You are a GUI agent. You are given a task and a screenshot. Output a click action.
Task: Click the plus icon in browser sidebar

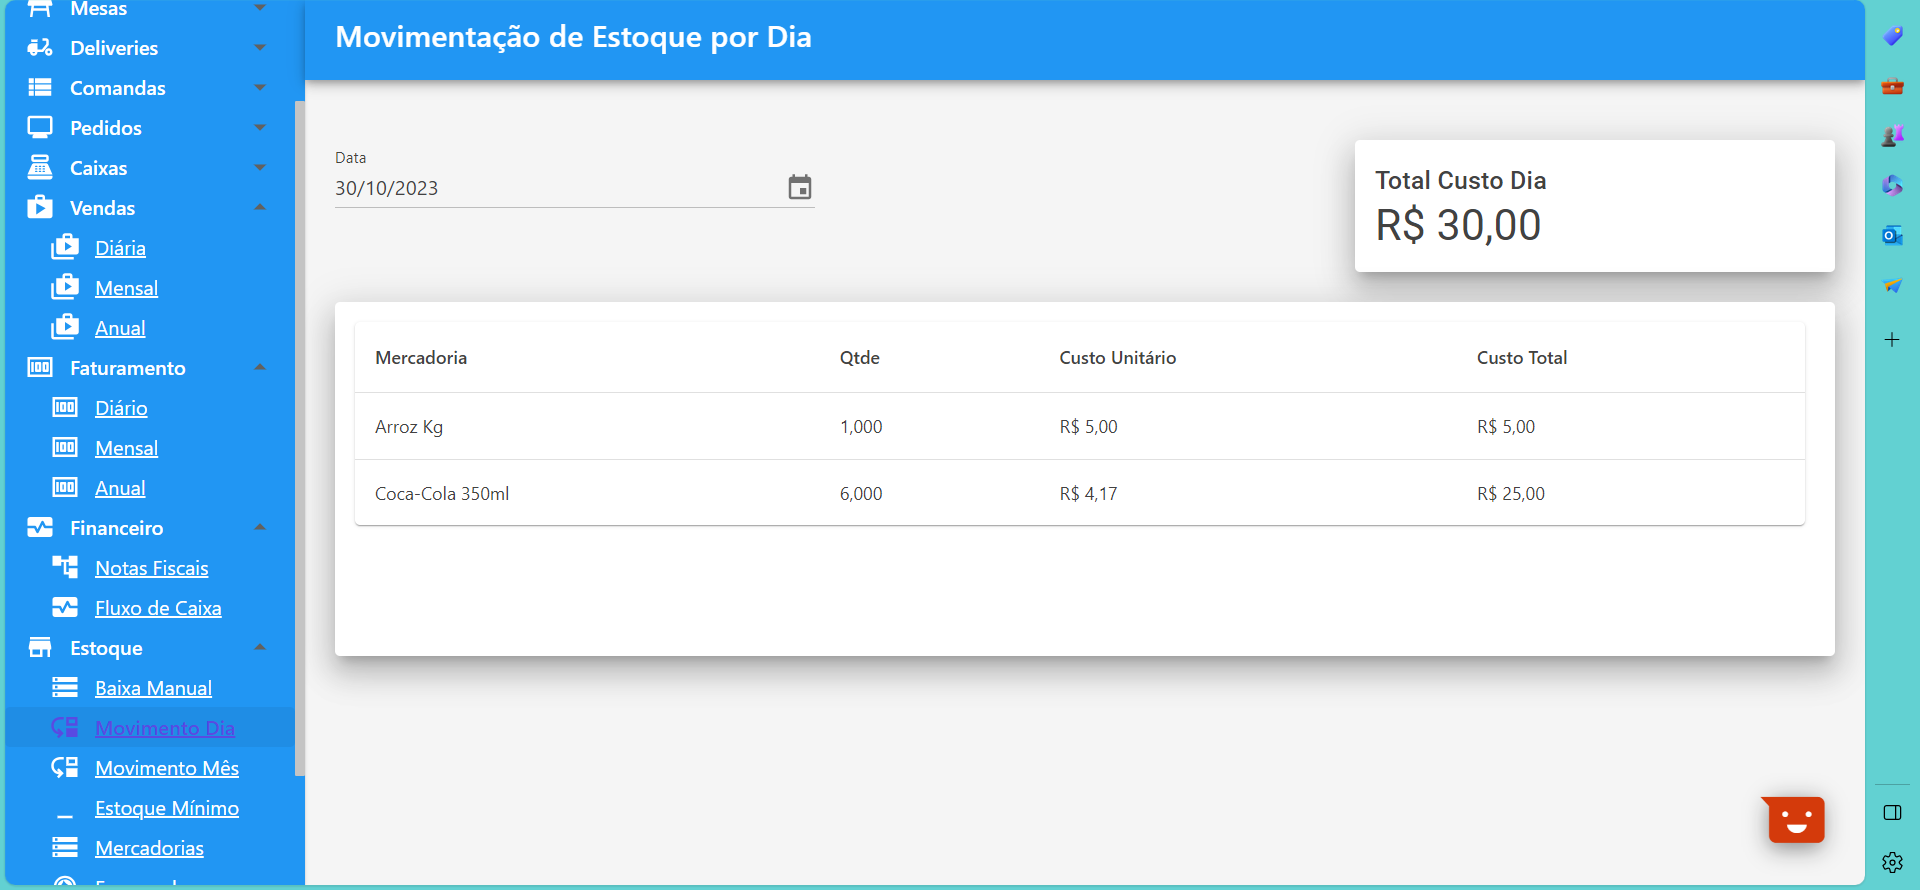pyautogui.click(x=1892, y=340)
